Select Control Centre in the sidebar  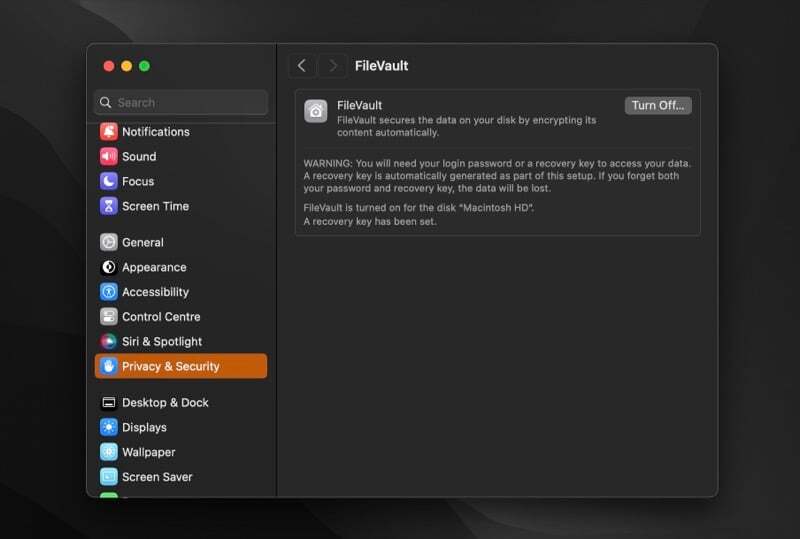coord(181,316)
